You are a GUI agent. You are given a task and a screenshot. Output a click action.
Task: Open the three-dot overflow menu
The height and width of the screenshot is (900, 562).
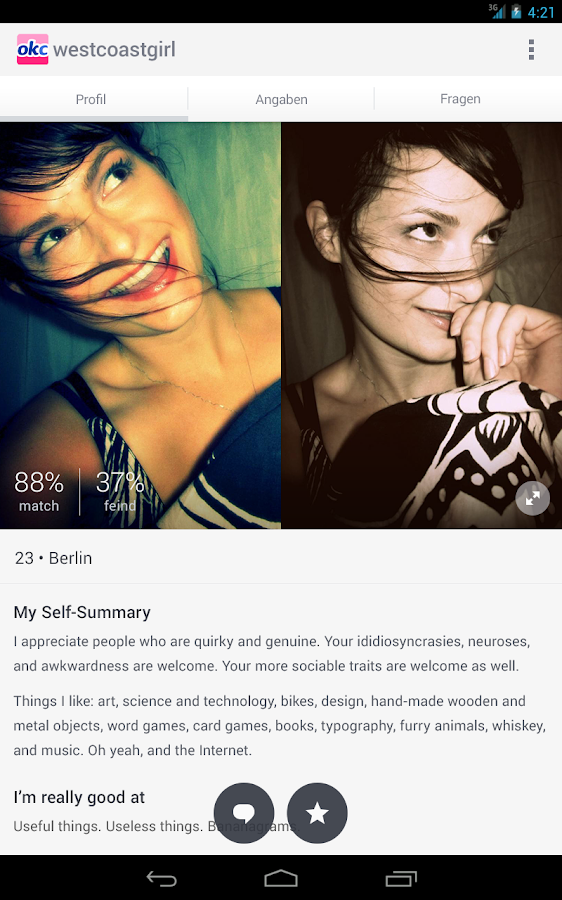pos(532,50)
